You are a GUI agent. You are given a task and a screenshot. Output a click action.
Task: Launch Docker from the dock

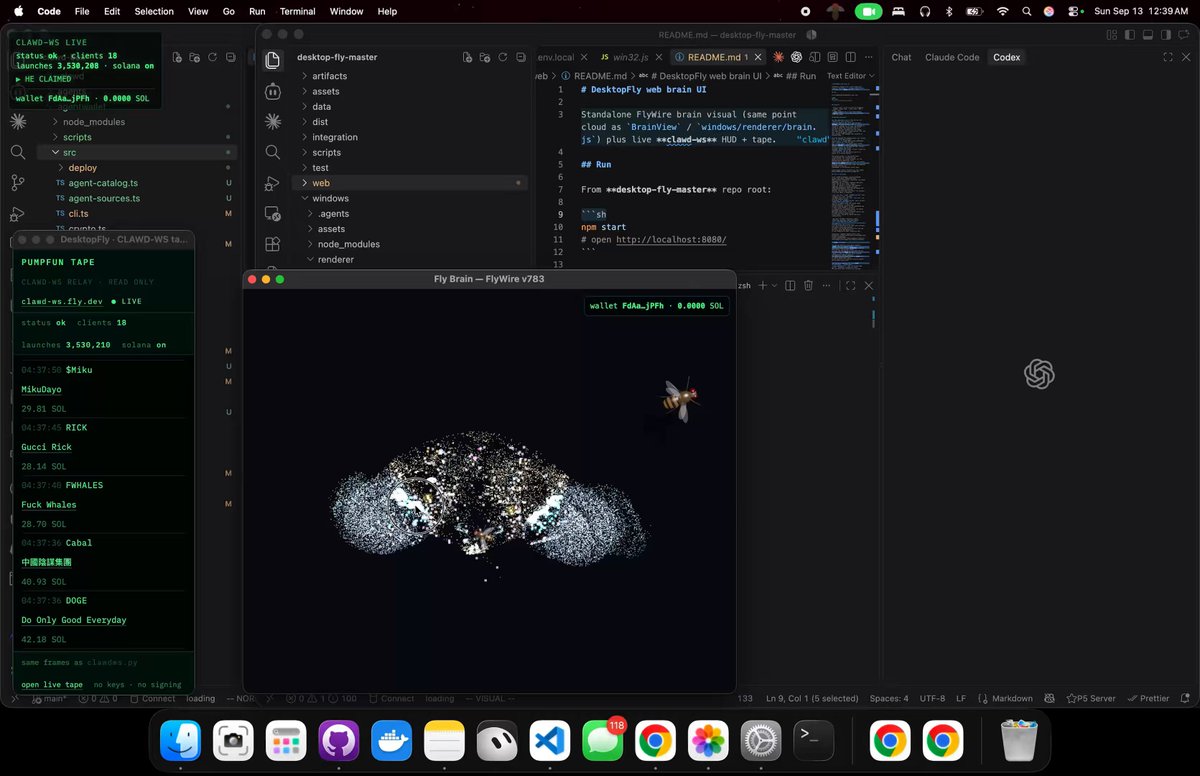click(x=391, y=741)
